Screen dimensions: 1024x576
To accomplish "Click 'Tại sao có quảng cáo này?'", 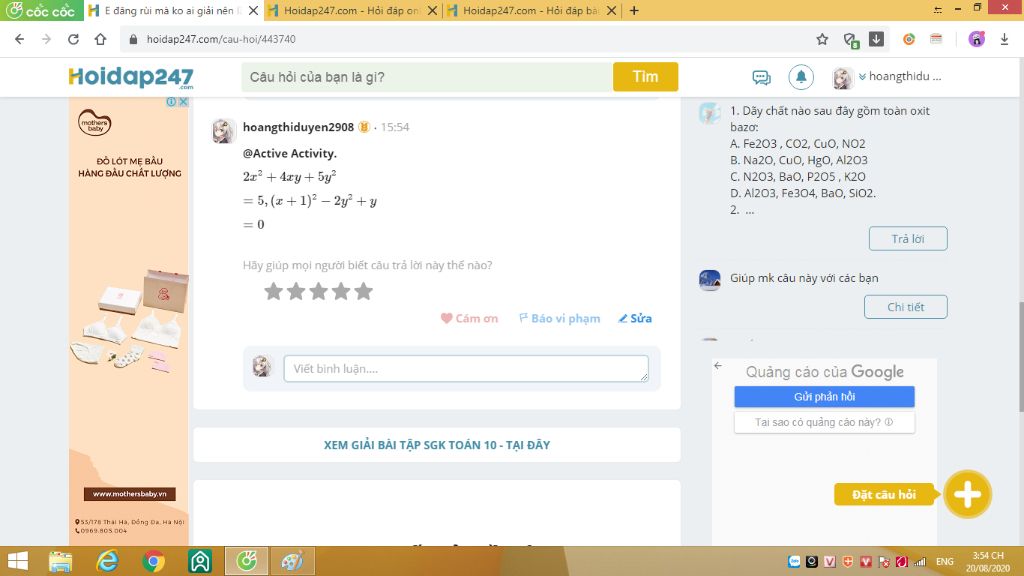I will (x=824, y=422).
